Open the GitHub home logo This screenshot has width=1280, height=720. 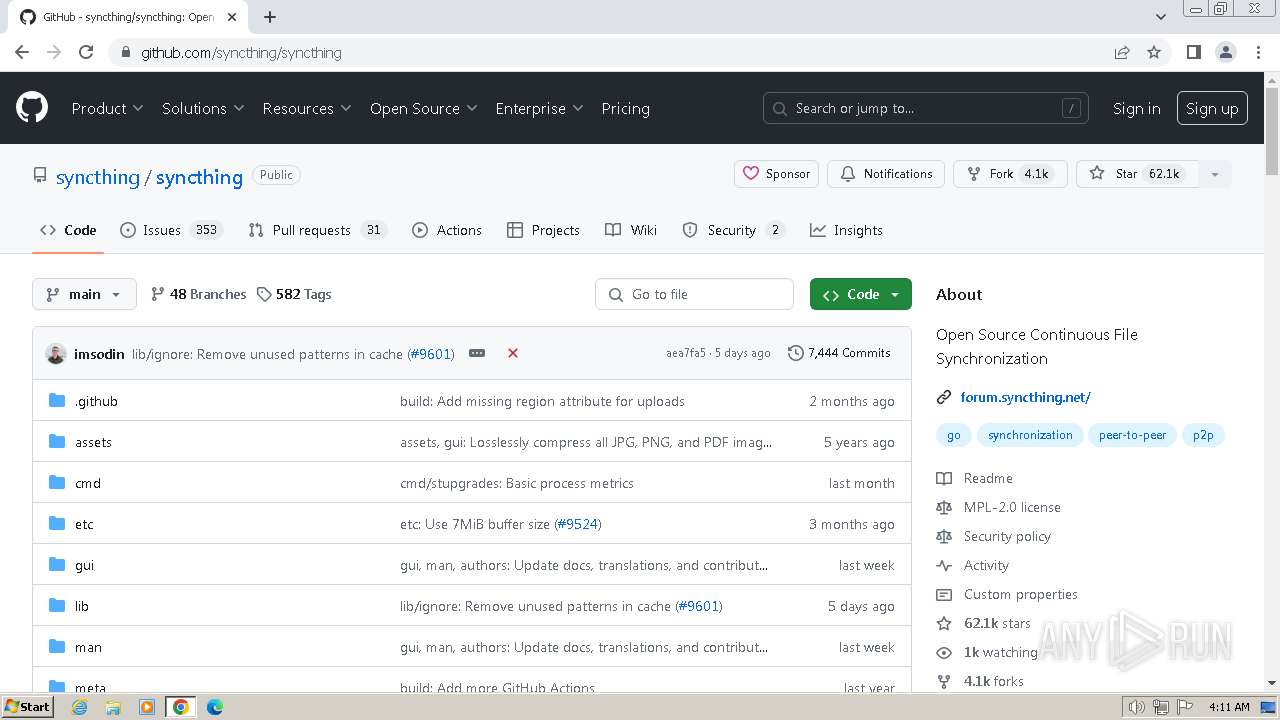[32, 108]
